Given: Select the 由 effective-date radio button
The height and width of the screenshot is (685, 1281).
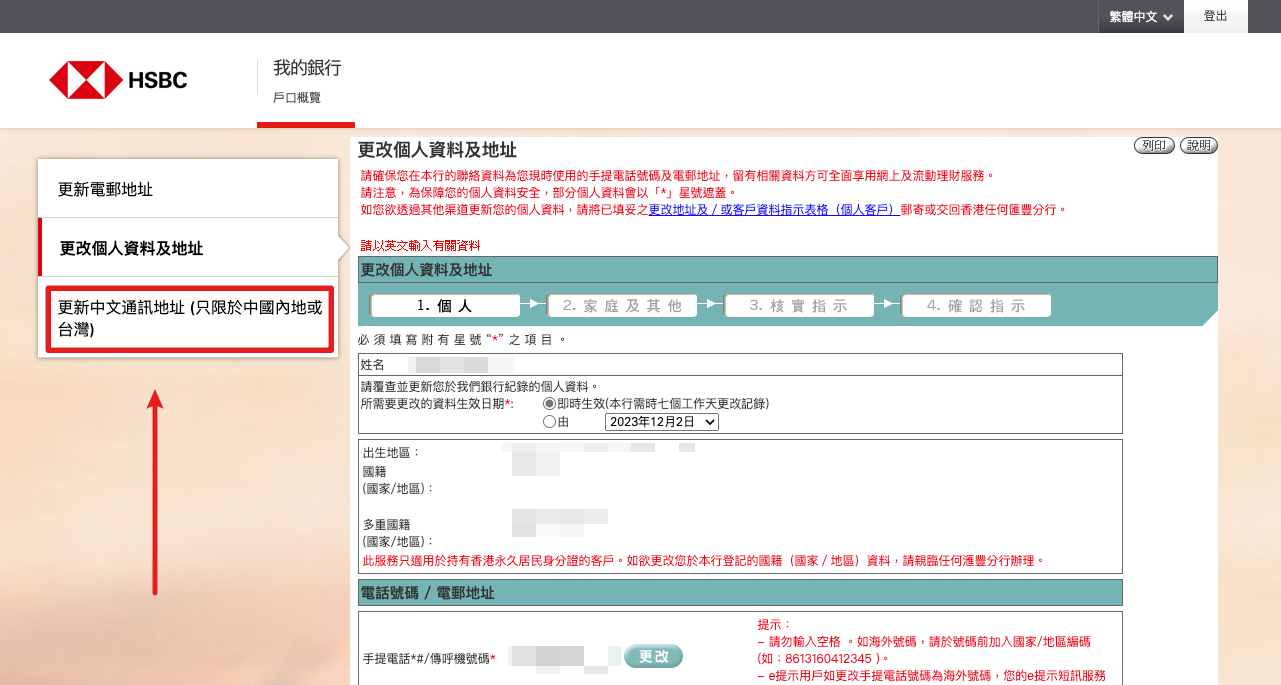Looking at the screenshot, I should pos(548,422).
